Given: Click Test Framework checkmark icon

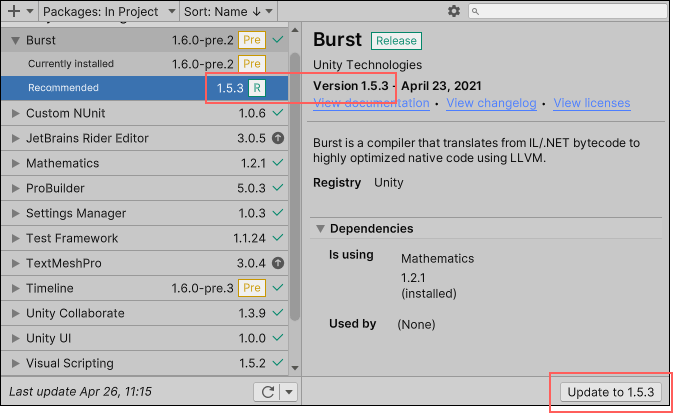Looking at the screenshot, I should click(x=278, y=238).
